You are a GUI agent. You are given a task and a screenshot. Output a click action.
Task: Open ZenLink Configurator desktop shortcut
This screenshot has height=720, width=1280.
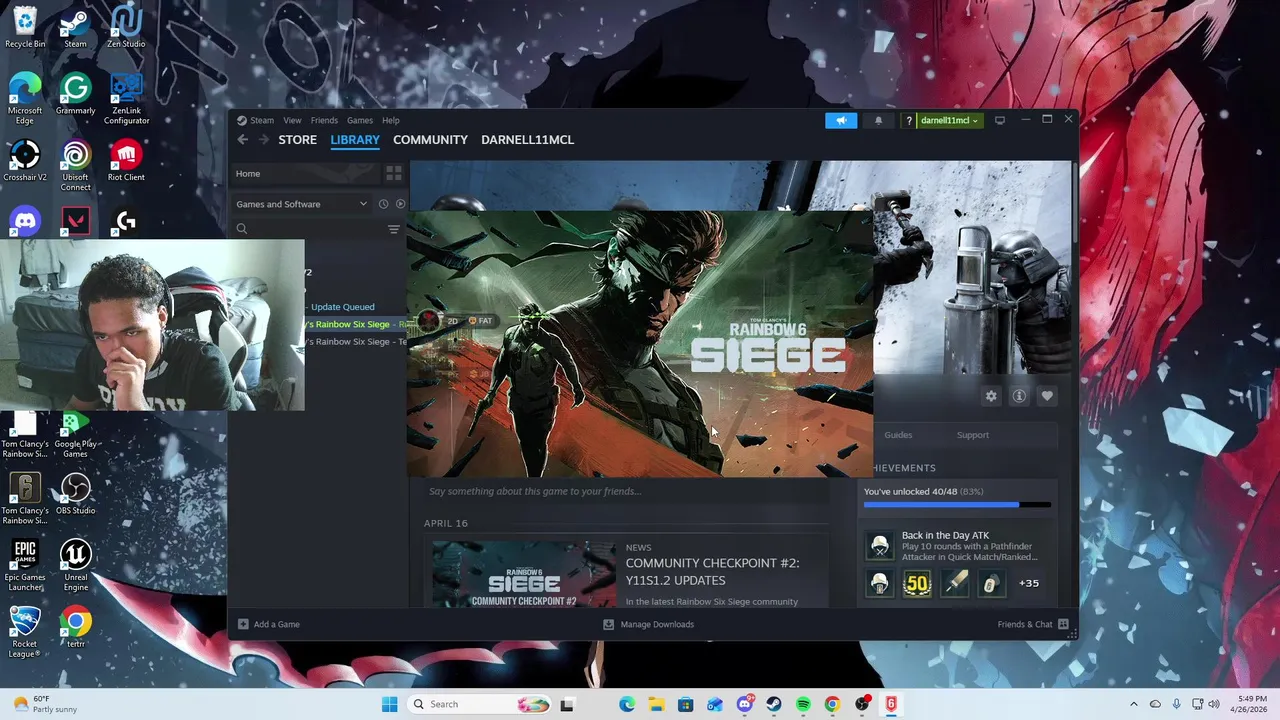126,99
